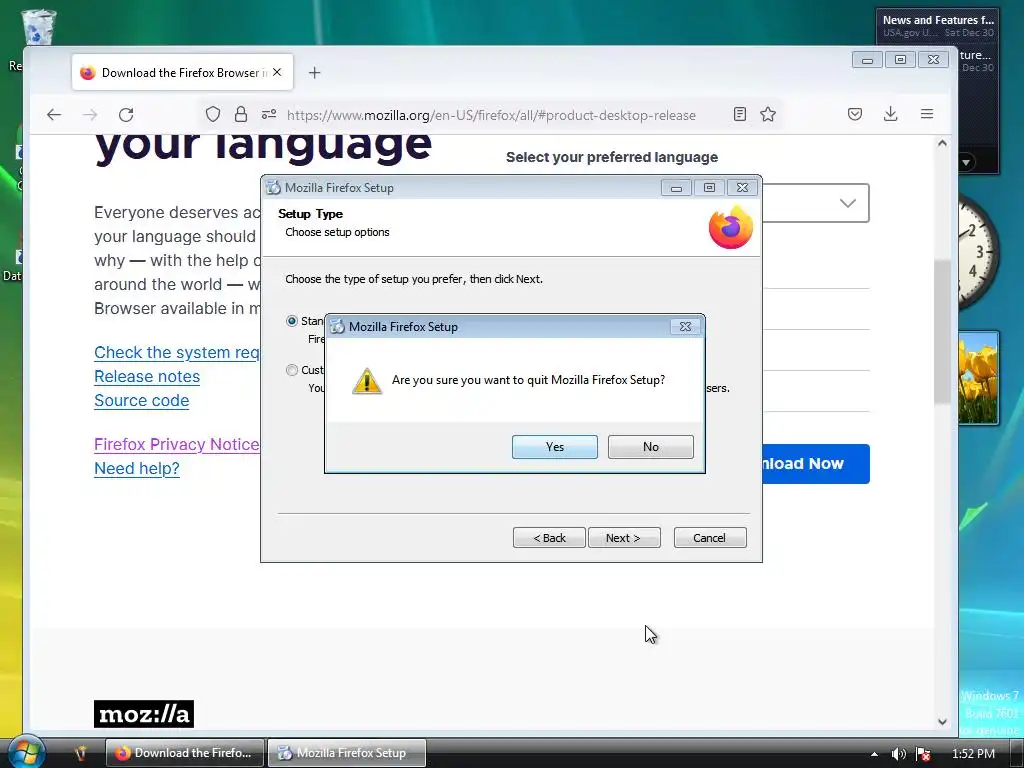This screenshot has width=1024, height=768.
Task: Click the browser forward arrow
Action: click(90, 115)
